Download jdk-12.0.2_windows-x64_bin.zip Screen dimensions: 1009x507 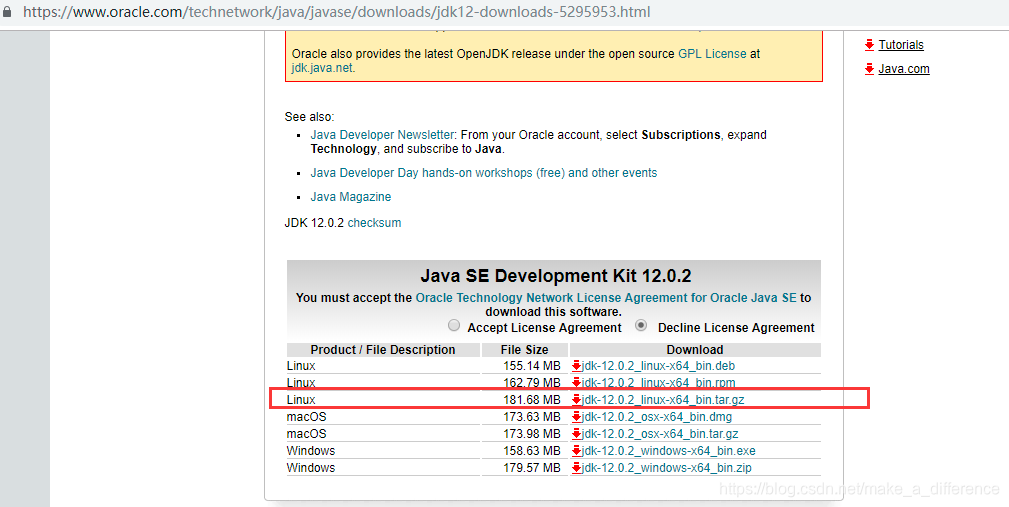(667, 468)
